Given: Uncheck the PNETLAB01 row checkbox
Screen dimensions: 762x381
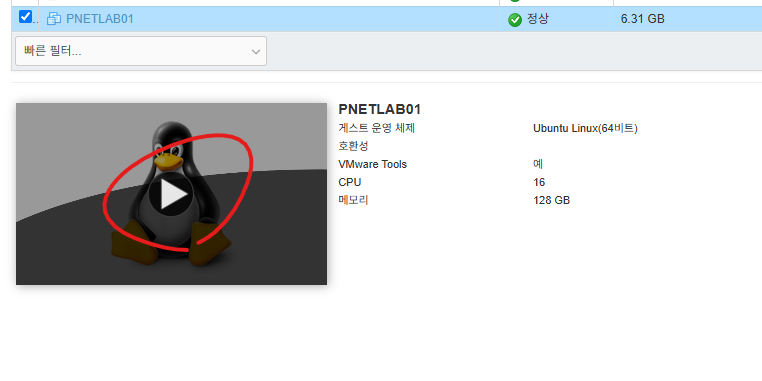Looking at the screenshot, I should point(25,17).
